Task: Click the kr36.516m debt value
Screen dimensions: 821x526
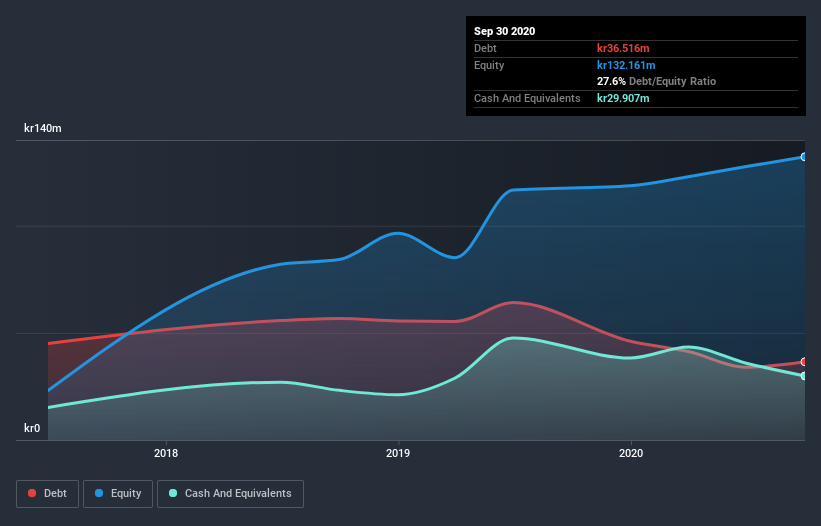Action: click(x=623, y=48)
